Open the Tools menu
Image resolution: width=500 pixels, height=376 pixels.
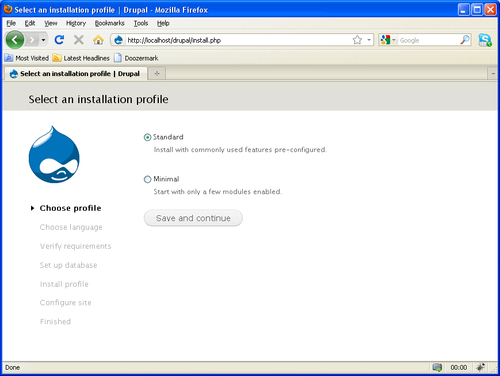pos(141,23)
